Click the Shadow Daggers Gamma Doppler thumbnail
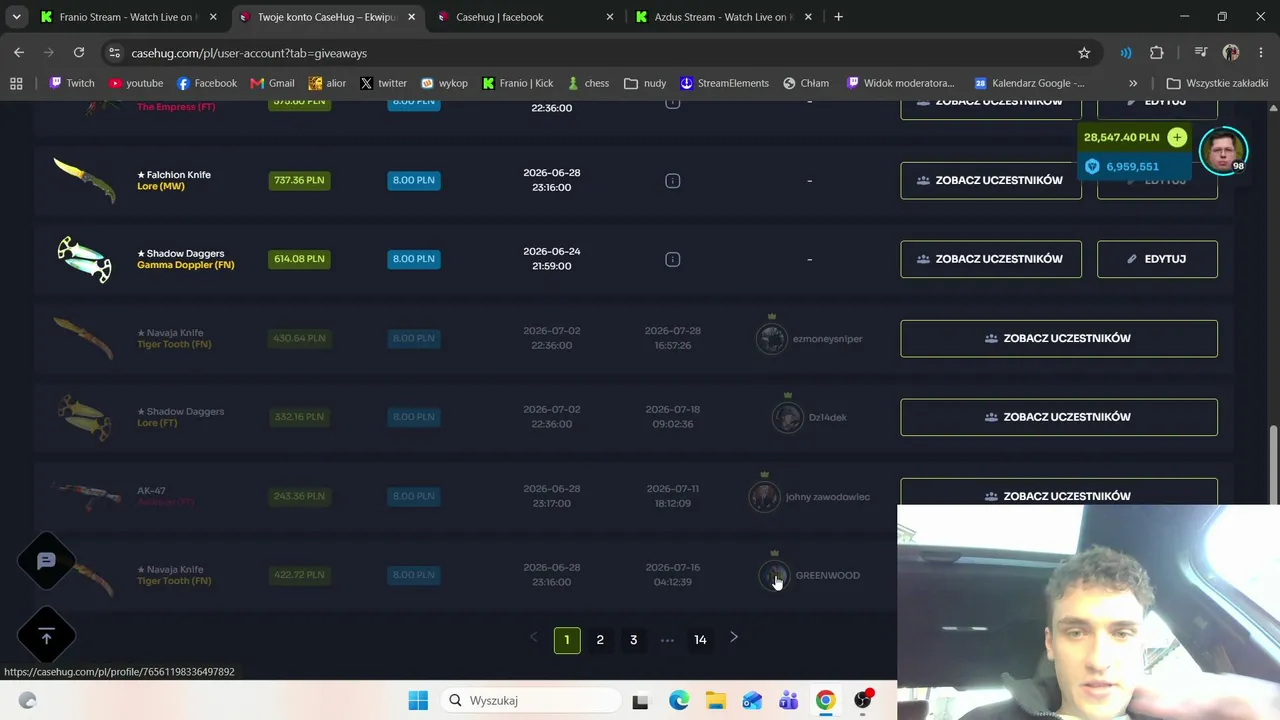Image resolution: width=1280 pixels, height=720 pixels. pyautogui.click(x=84, y=259)
